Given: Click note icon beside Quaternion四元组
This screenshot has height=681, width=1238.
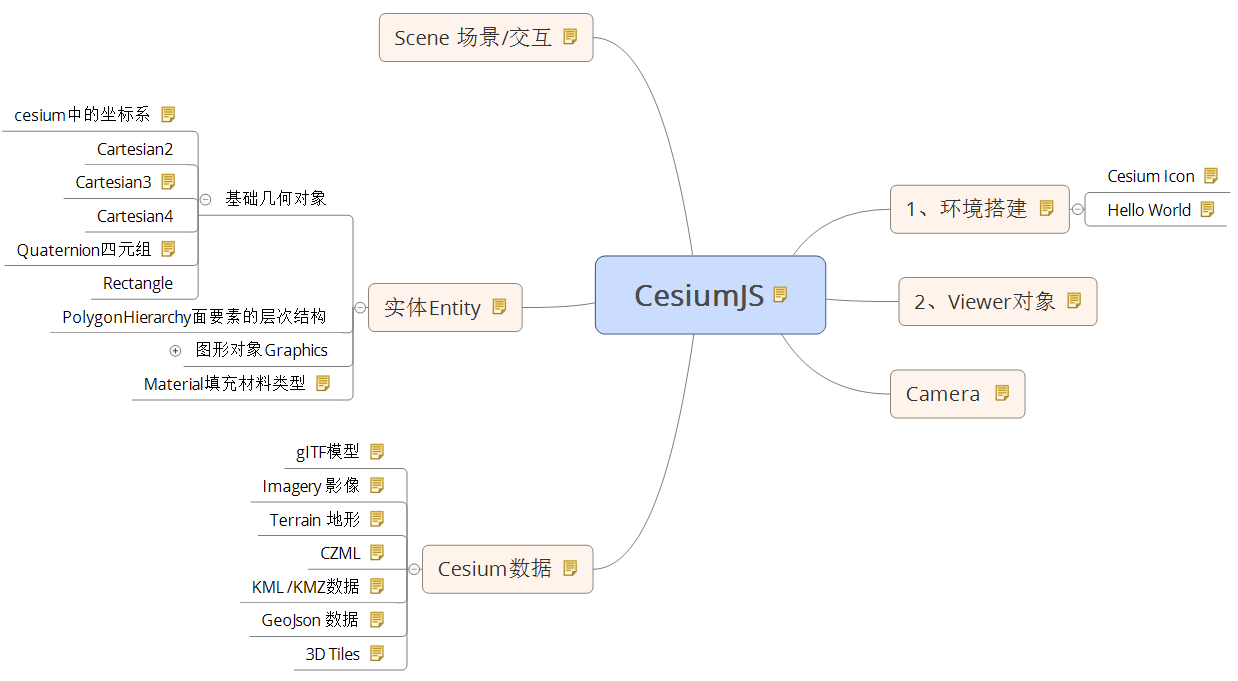Looking at the screenshot, I should click(168, 248).
